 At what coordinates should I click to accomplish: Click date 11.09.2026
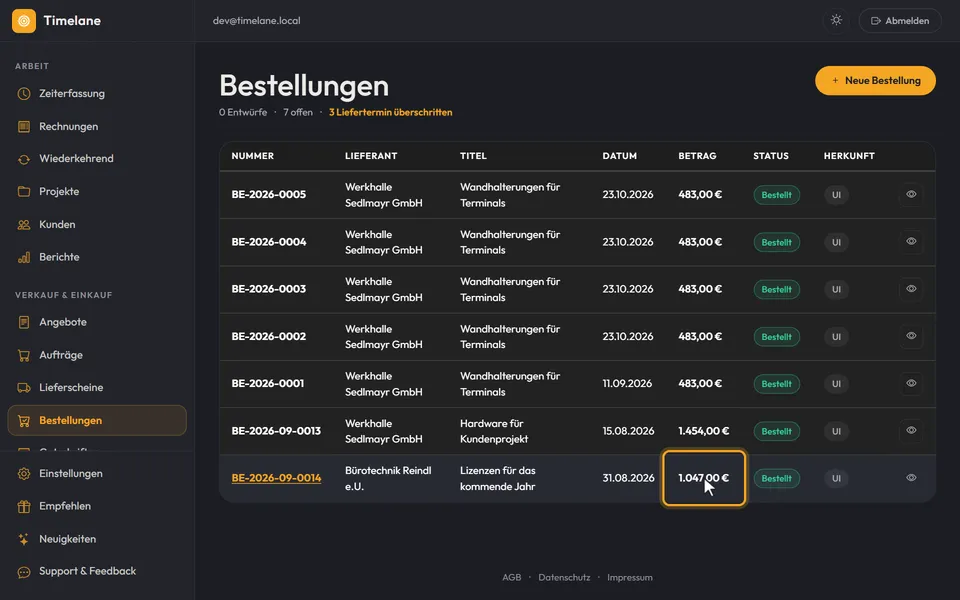(x=627, y=383)
